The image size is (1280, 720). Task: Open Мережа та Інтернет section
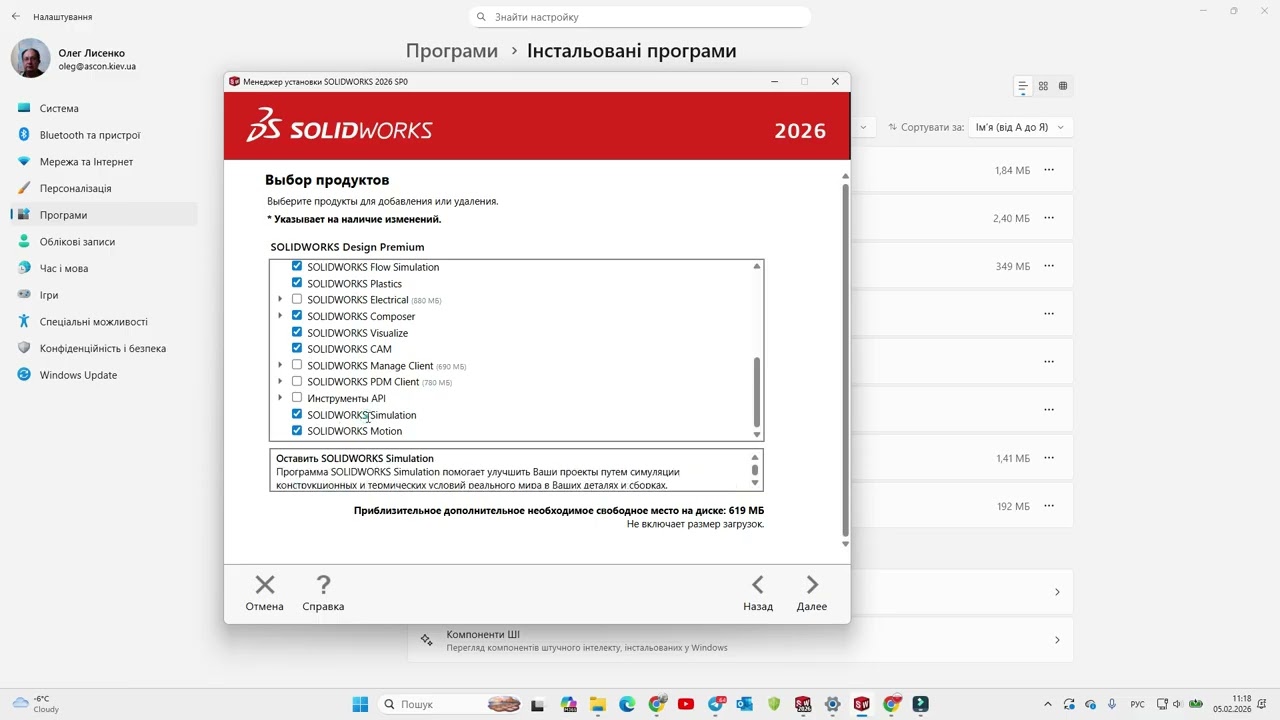pyautogui.click(x=103, y=161)
